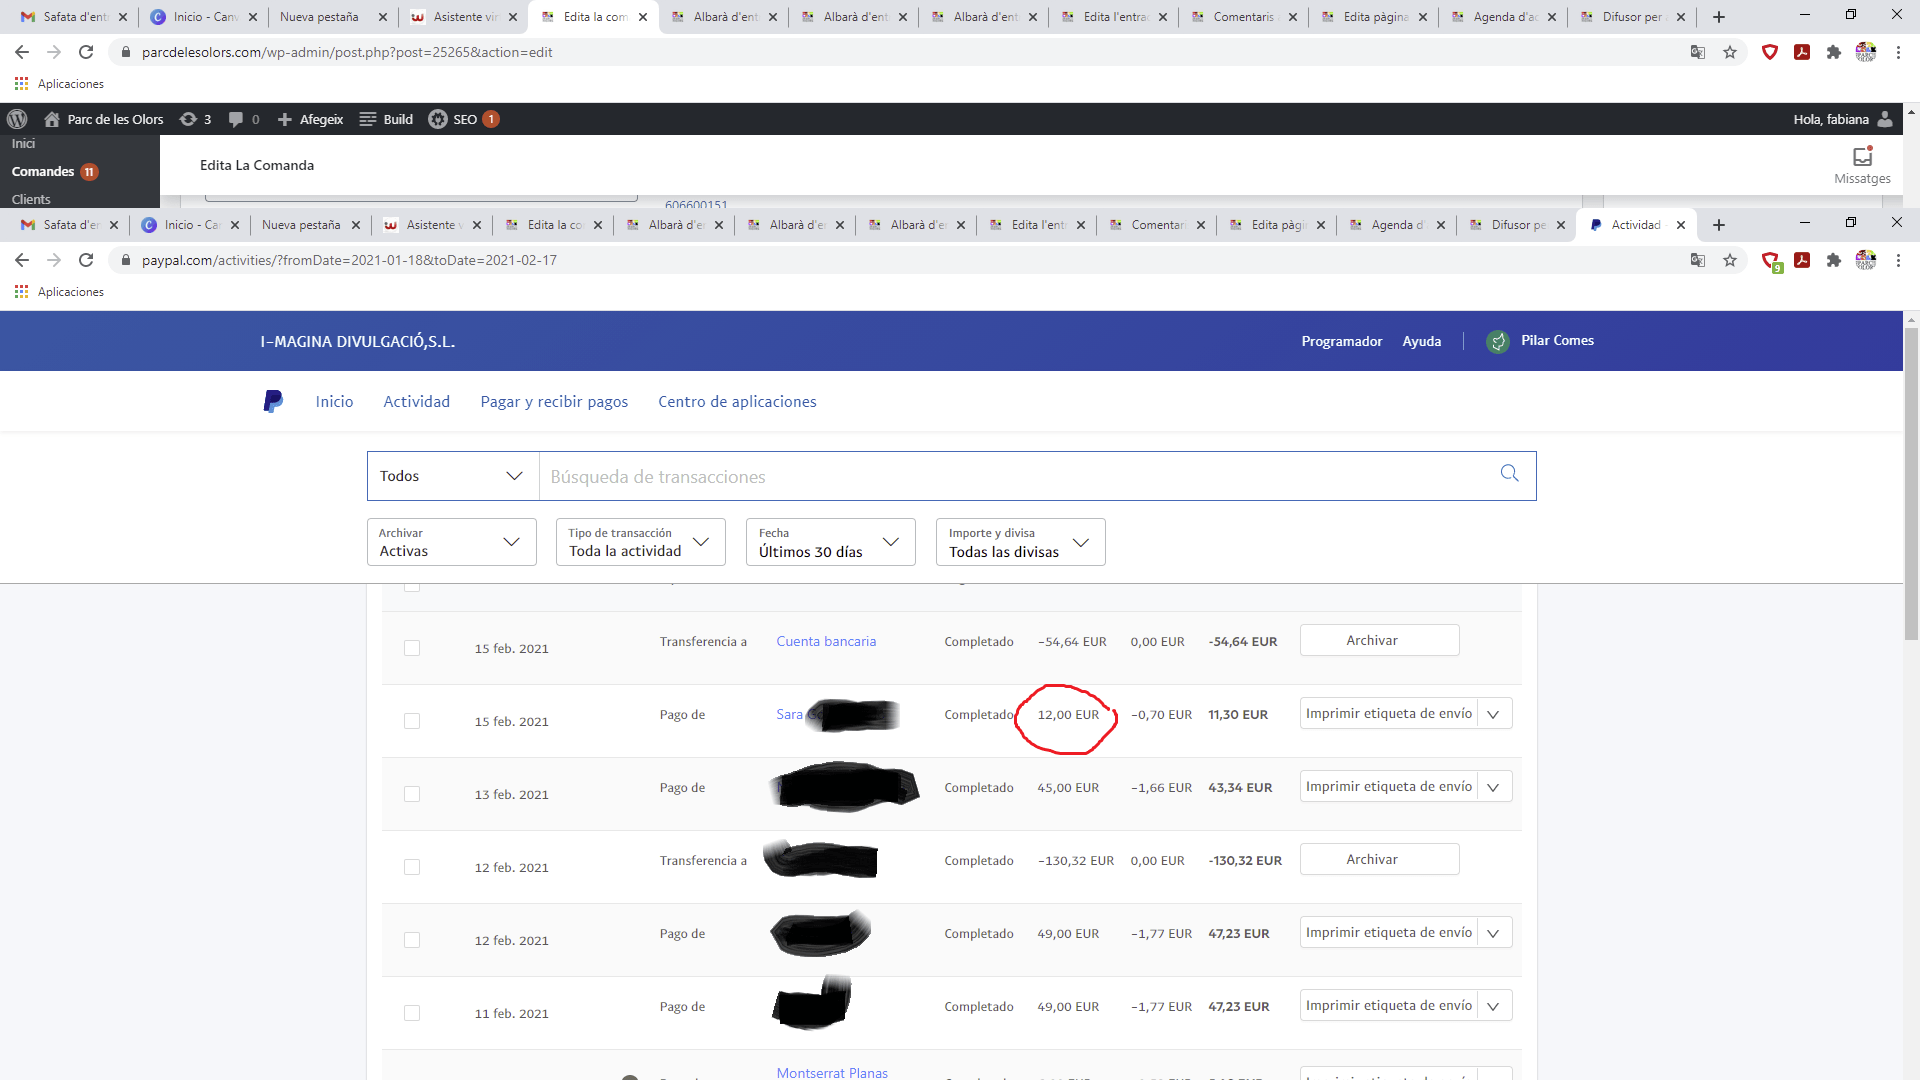Go back in the PayPal browser window
1920x1080 pixels.
click(22, 260)
